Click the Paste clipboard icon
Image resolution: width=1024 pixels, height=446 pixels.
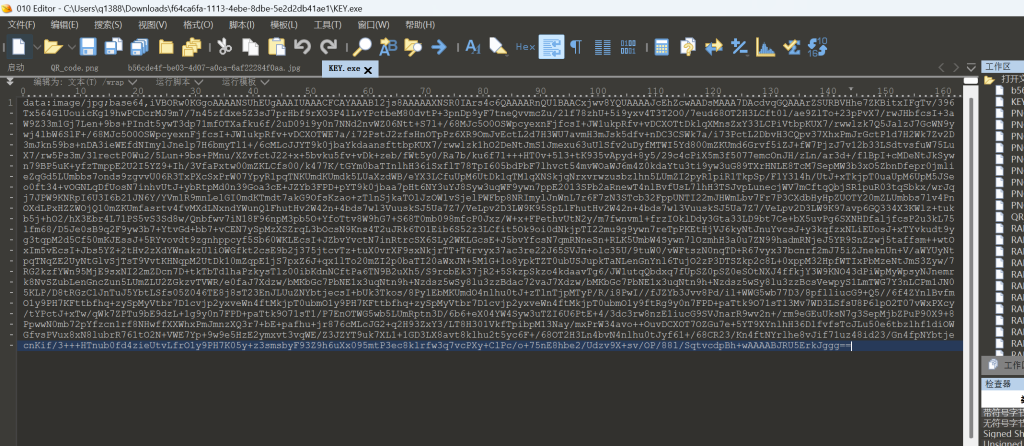coord(275,46)
